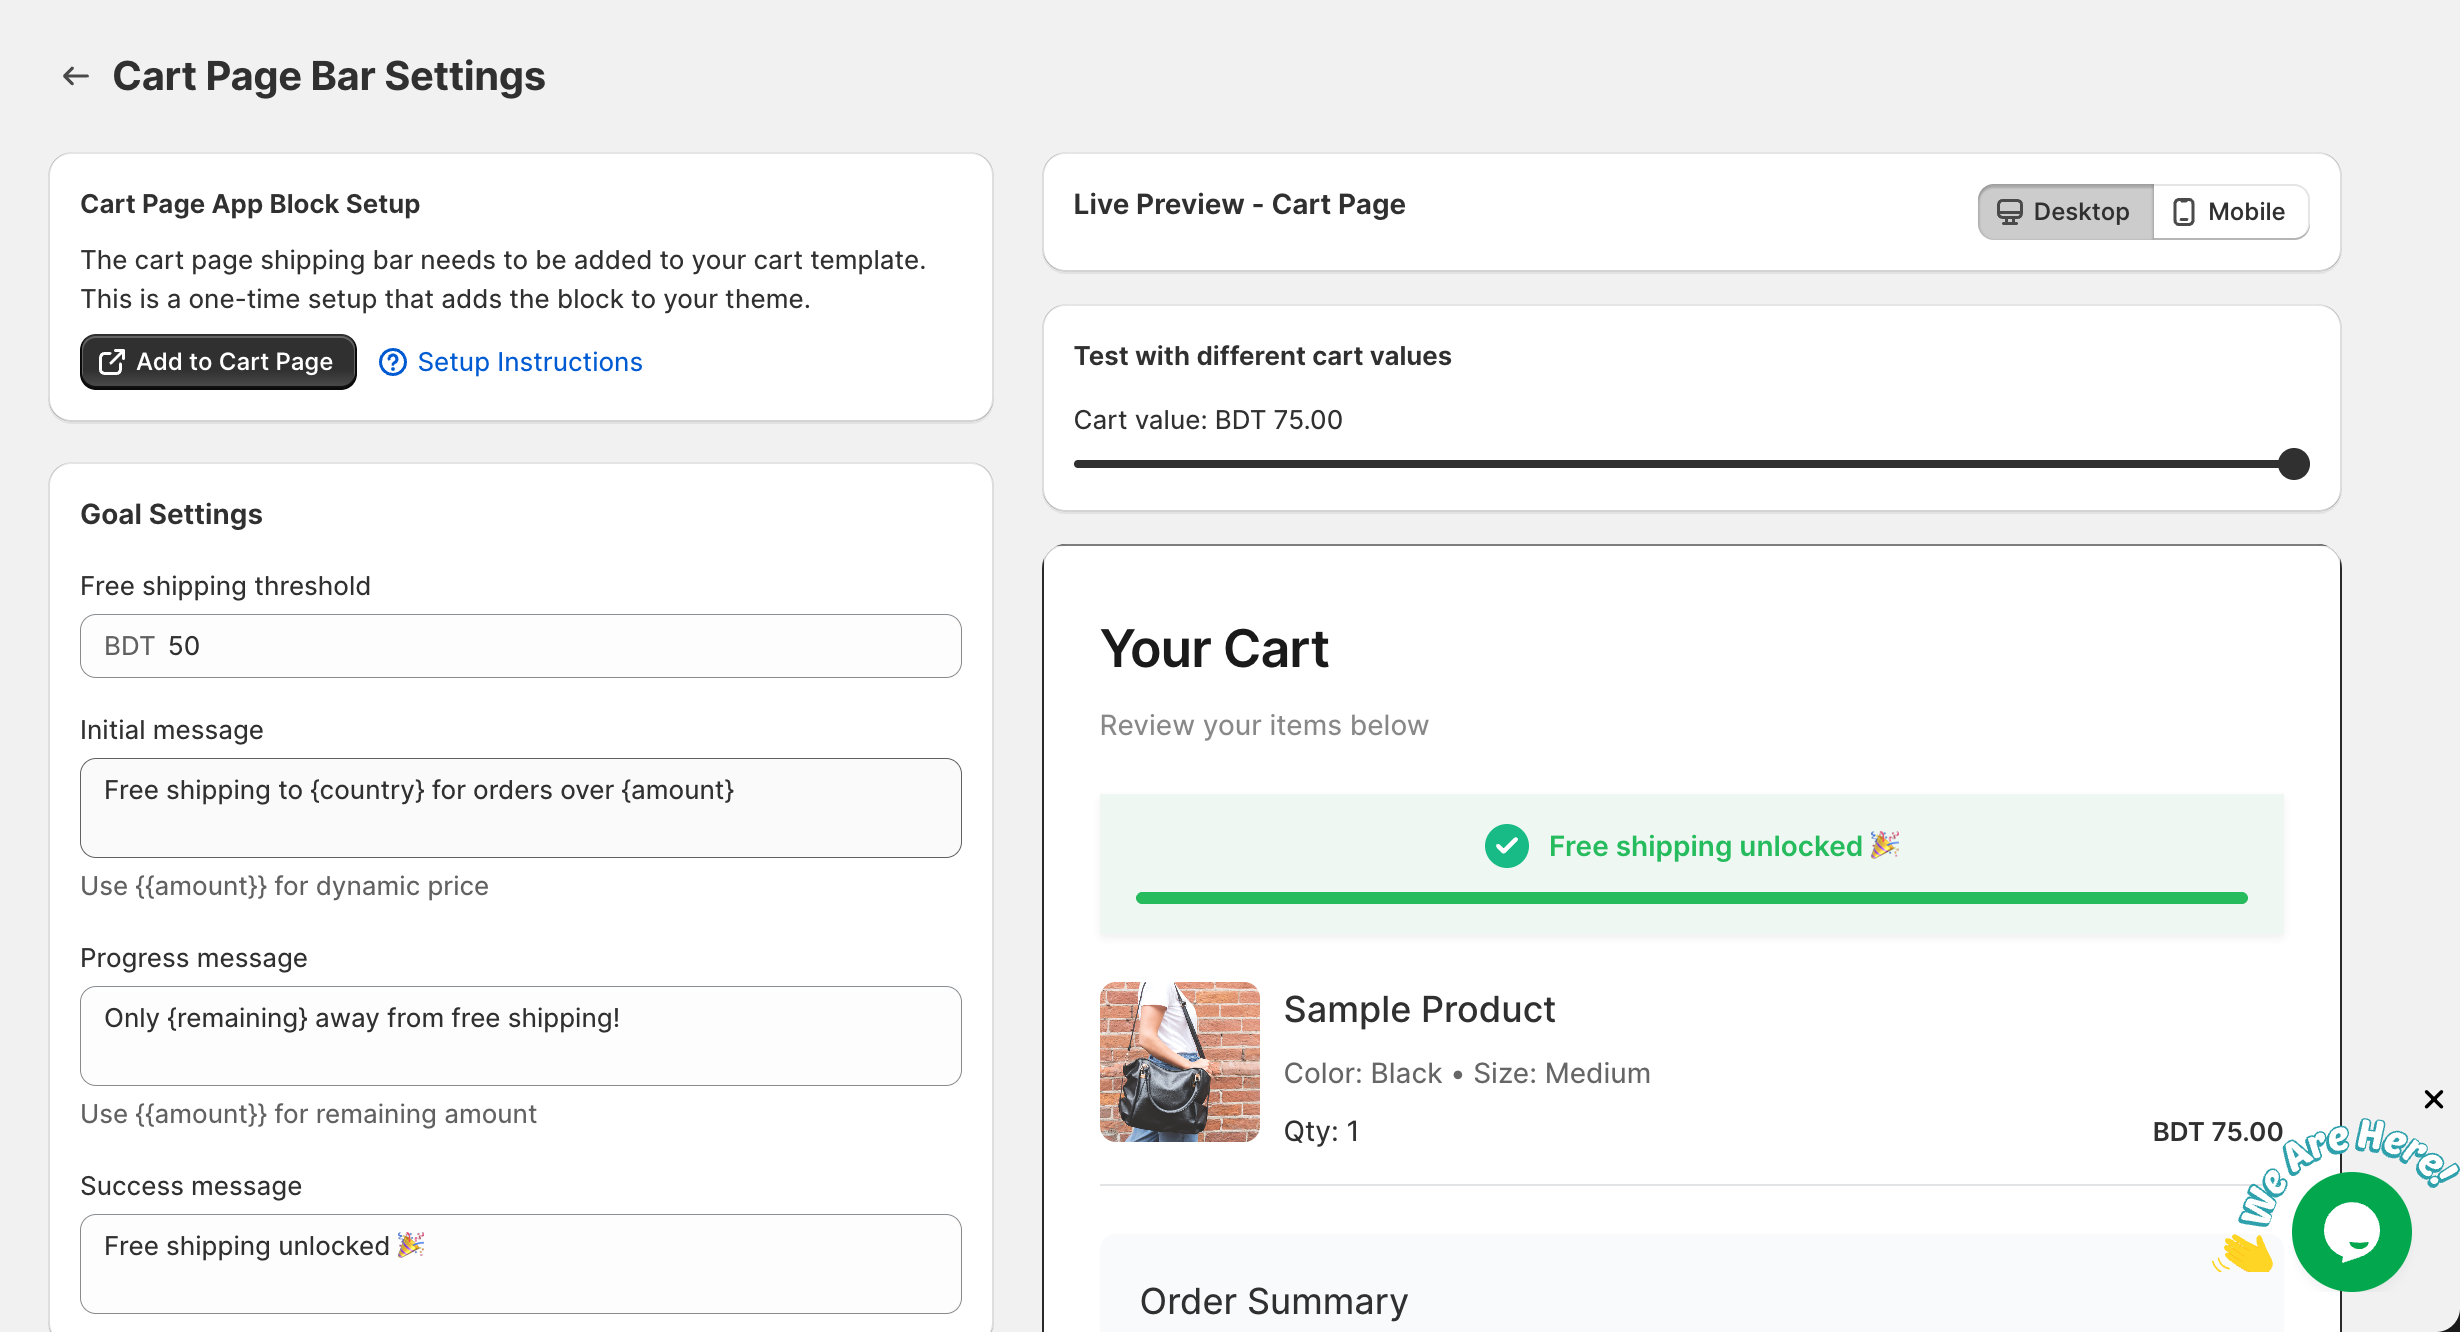Select the Initial message text field
The image size is (2460, 1332).
coord(520,808)
